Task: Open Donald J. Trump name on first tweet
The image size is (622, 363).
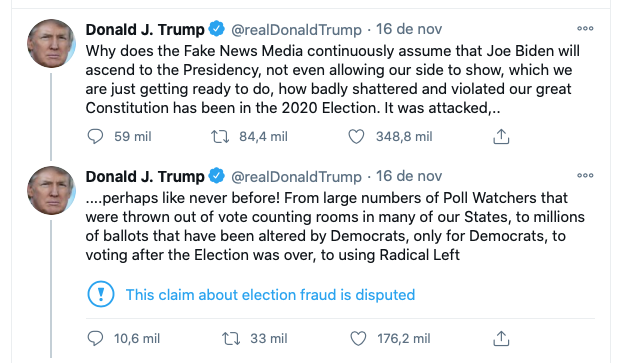Action: pos(145,30)
